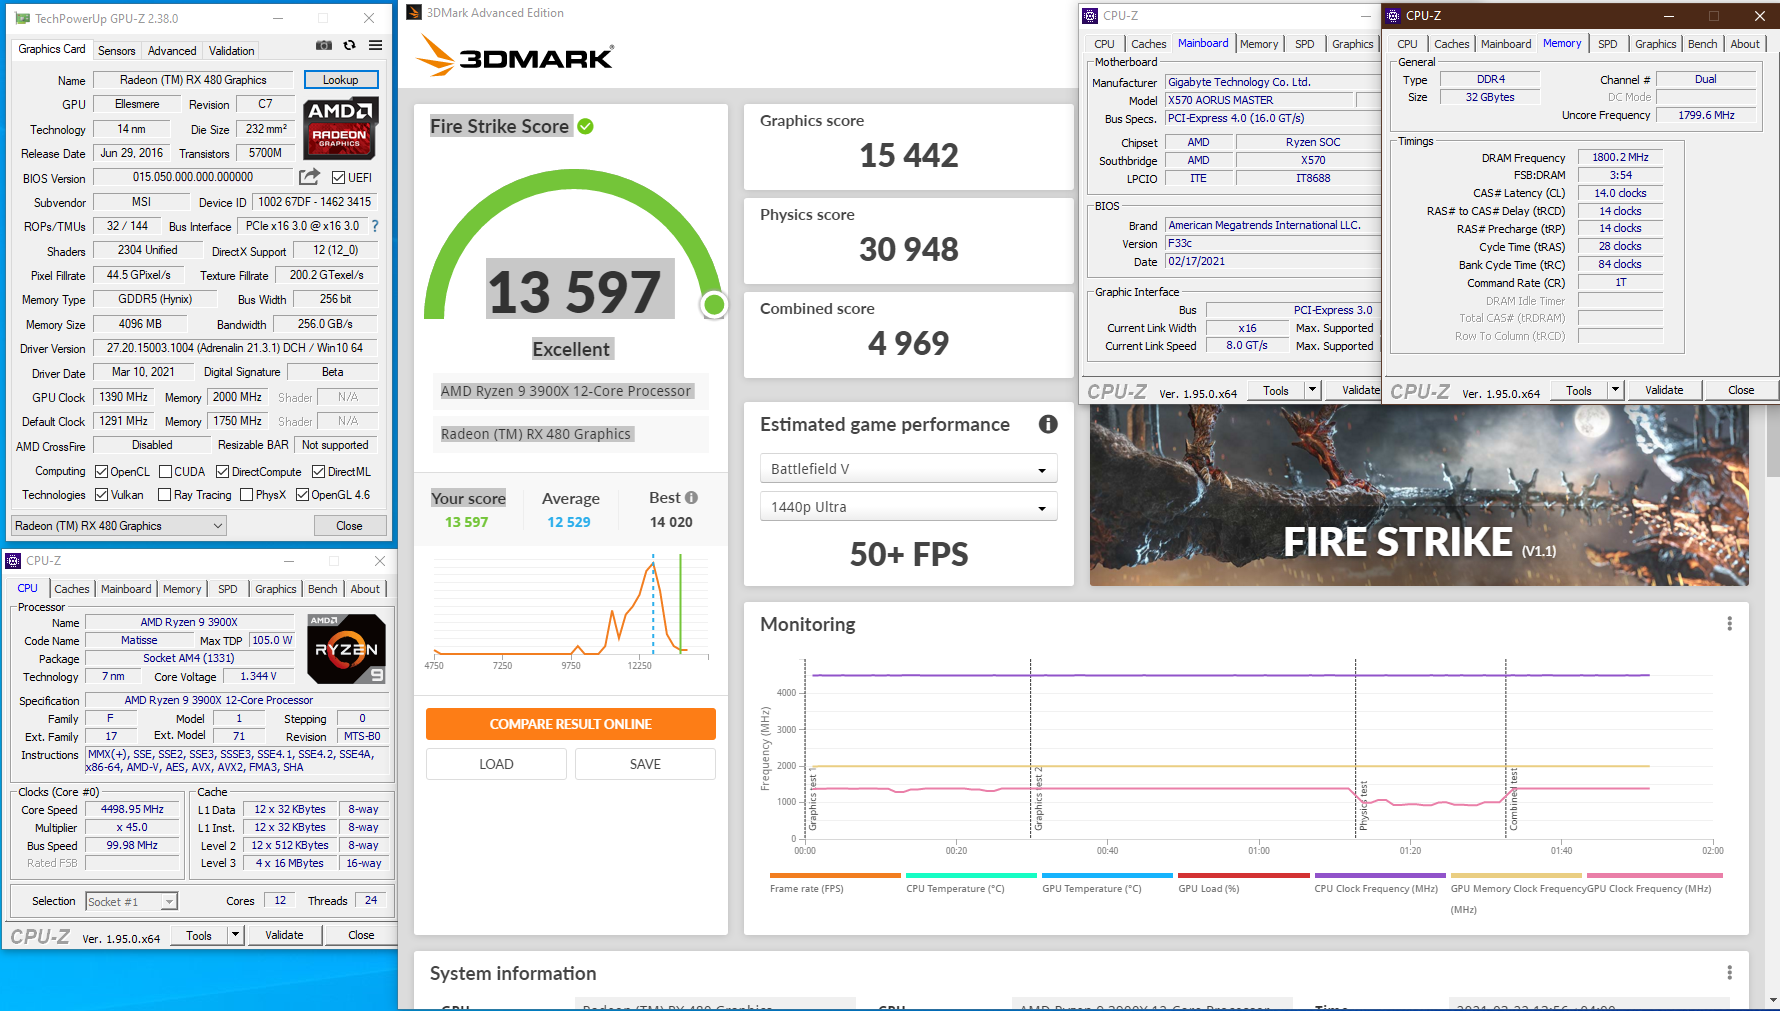
Task: Click the green validated checkmark beside Fire Strike Score
Action: tap(586, 126)
